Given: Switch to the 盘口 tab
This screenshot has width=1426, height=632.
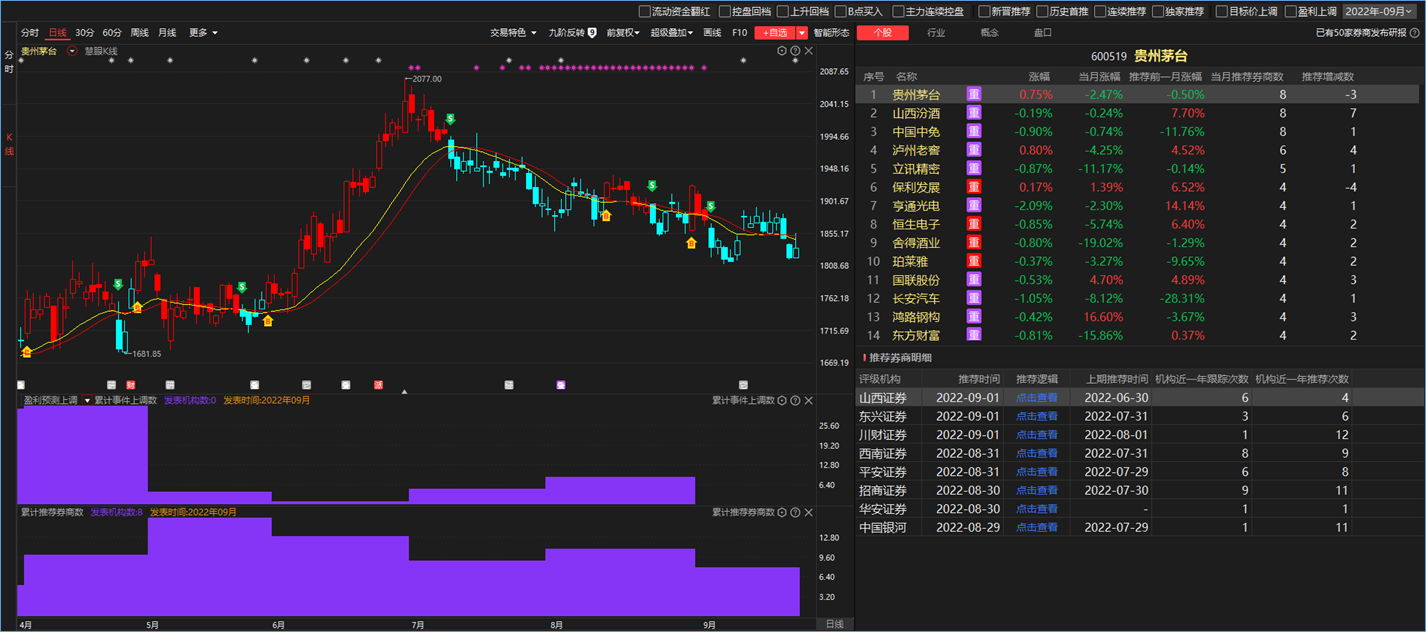Looking at the screenshot, I should pos(1042,33).
